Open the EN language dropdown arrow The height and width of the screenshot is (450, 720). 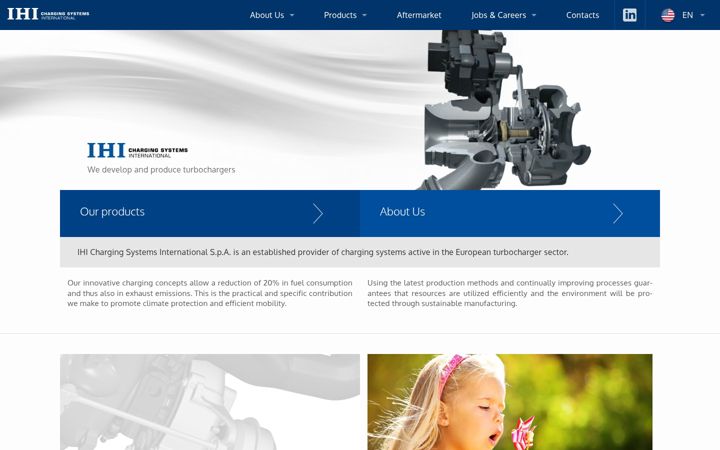click(x=702, y=15)
